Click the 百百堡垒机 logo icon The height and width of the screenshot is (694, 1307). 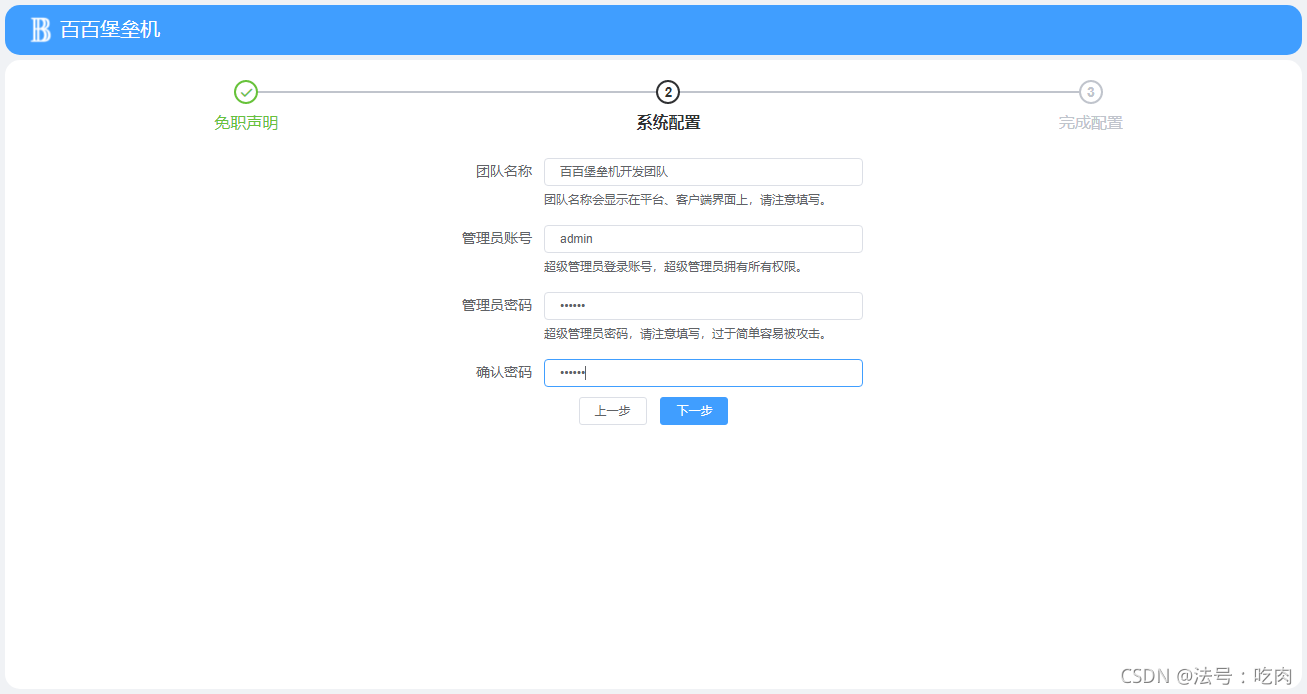coord(40,30)
